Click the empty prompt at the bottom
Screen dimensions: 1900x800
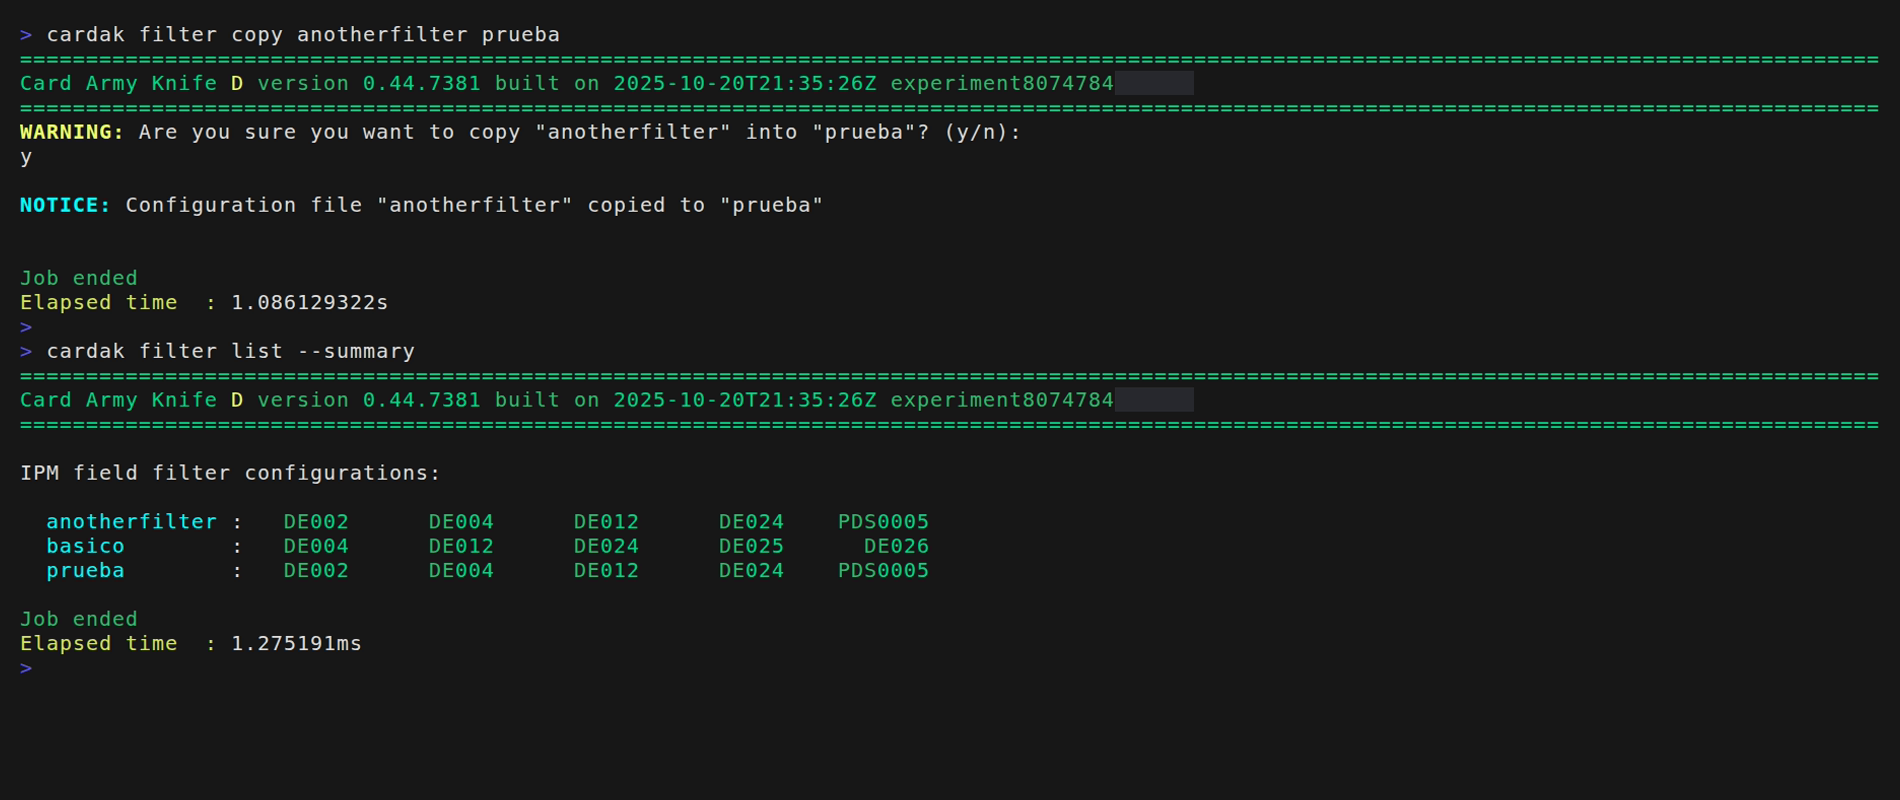click(26, 668)
